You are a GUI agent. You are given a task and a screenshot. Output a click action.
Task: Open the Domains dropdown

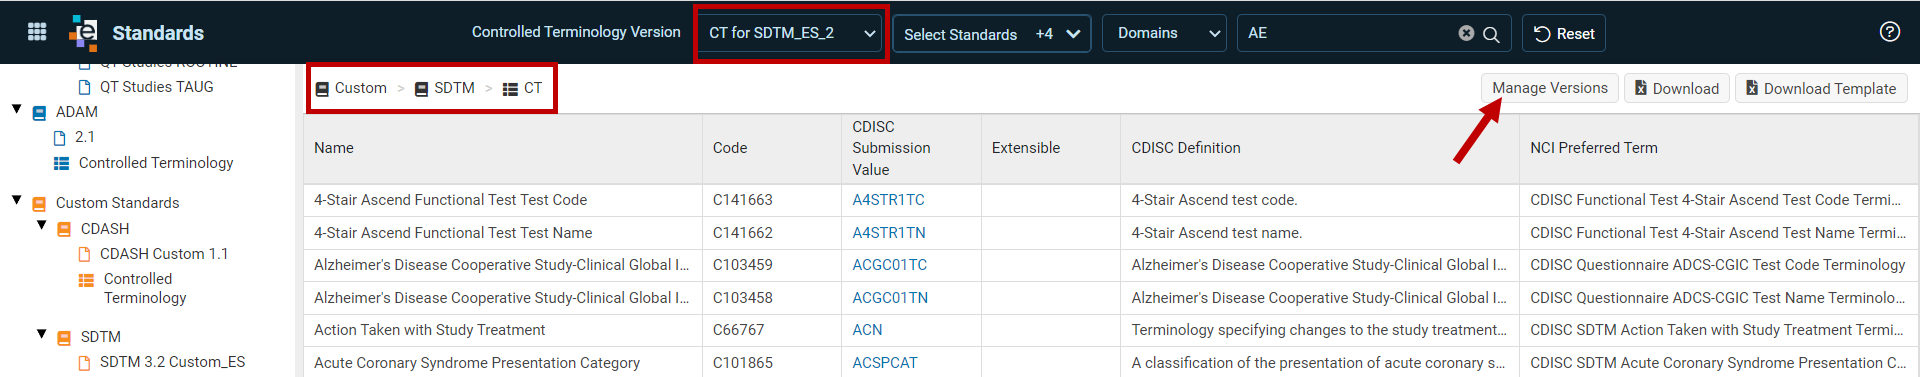click(x=1165, y=33)
